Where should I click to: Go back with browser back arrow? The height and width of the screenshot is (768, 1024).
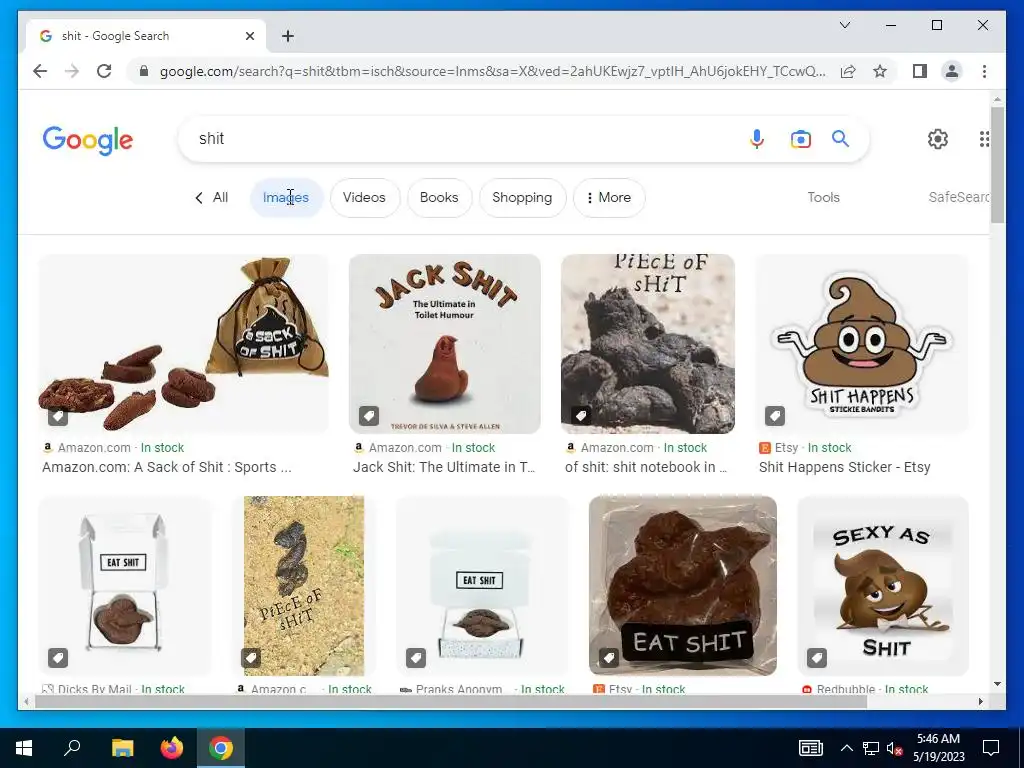click(40, 71)
